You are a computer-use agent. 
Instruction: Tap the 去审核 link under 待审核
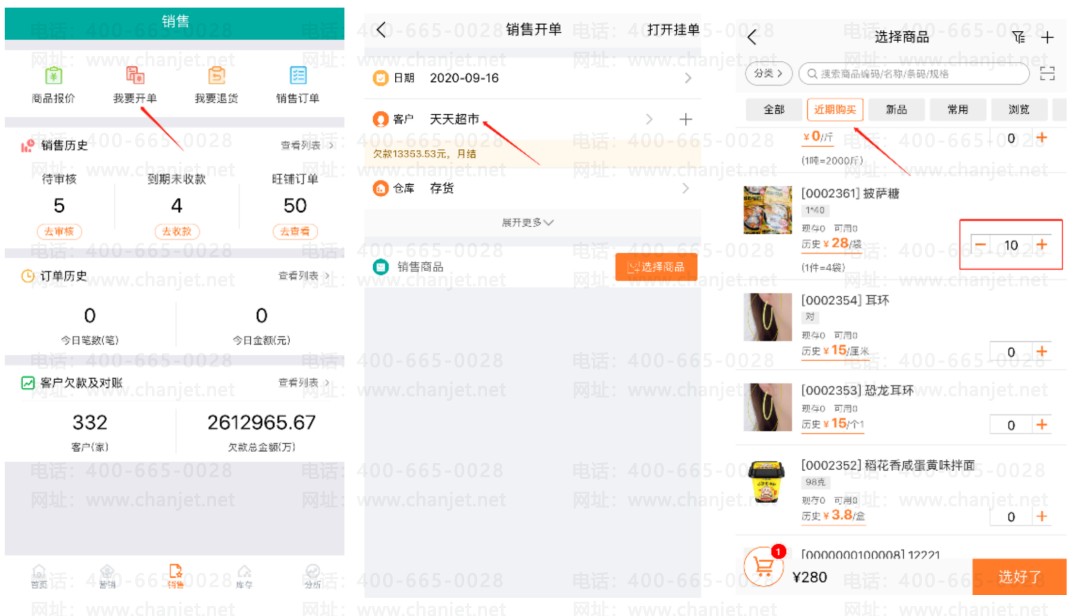click(x=59, y=231)
